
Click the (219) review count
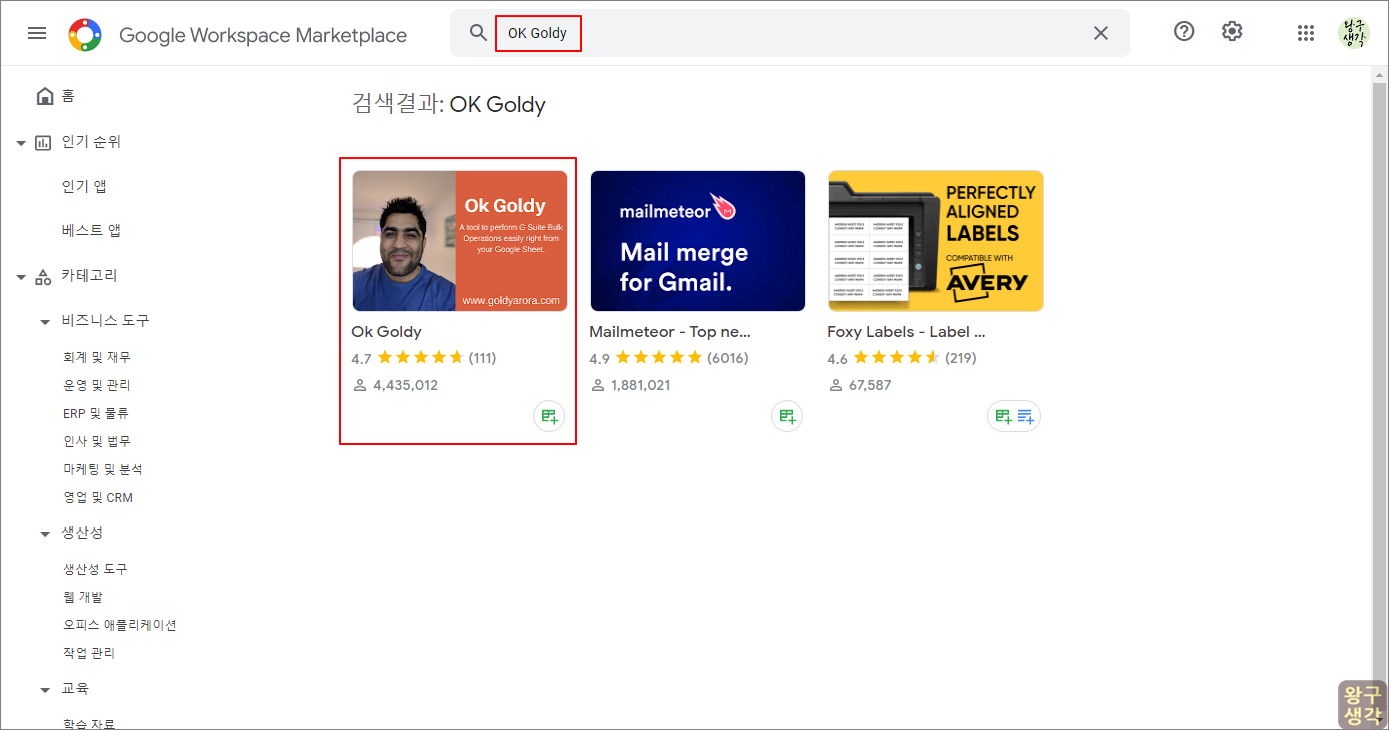click(x=961, y=358)
